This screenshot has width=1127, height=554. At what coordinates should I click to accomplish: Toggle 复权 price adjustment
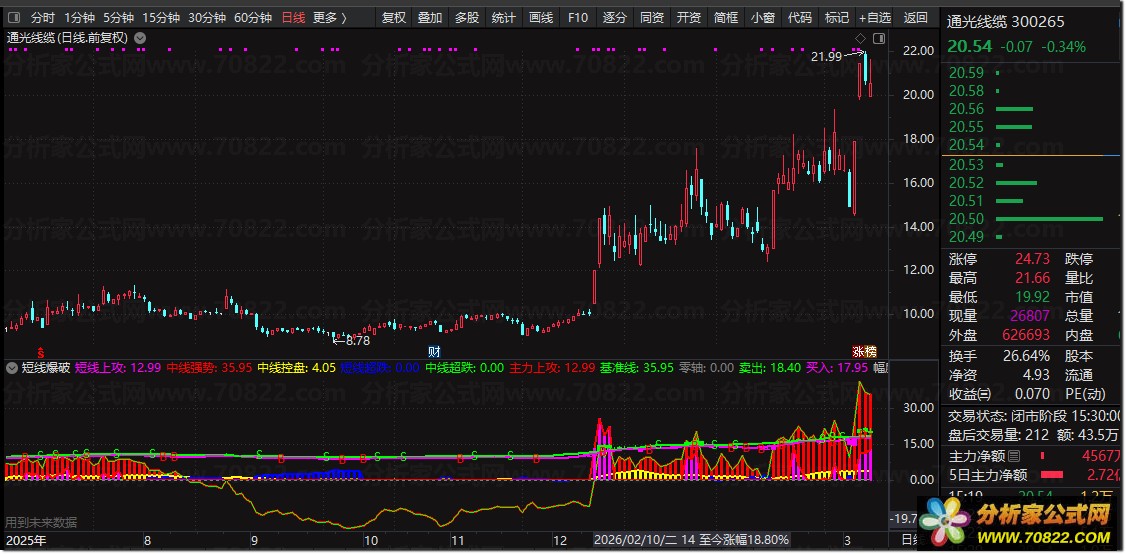[394, 17]
